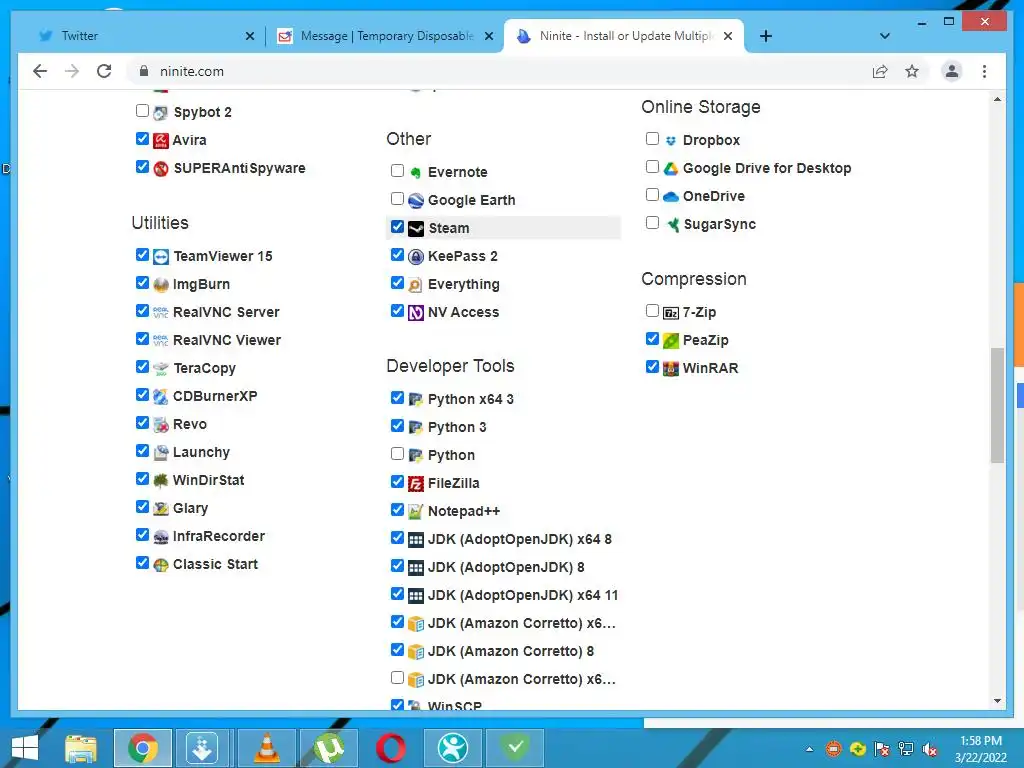The width and height of the screenshot is (1024, 768).
Task: Uncheck the Revo checkbox
Action: [142, 423]
